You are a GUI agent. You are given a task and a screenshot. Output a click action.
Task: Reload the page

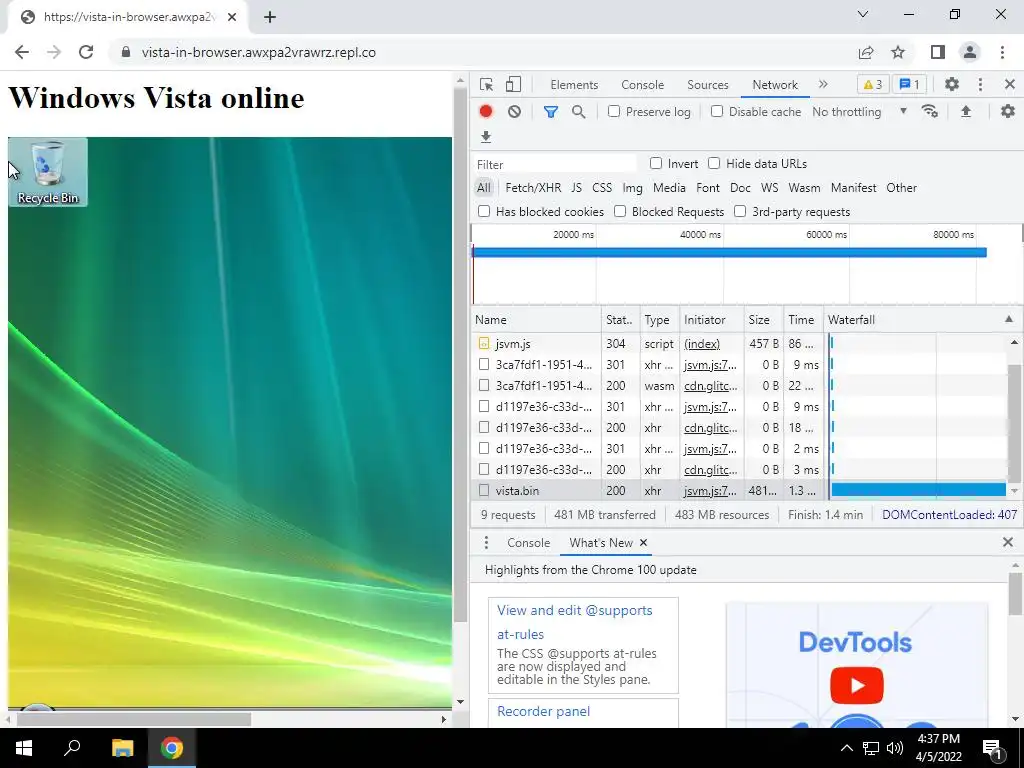(x=86, y=52)
